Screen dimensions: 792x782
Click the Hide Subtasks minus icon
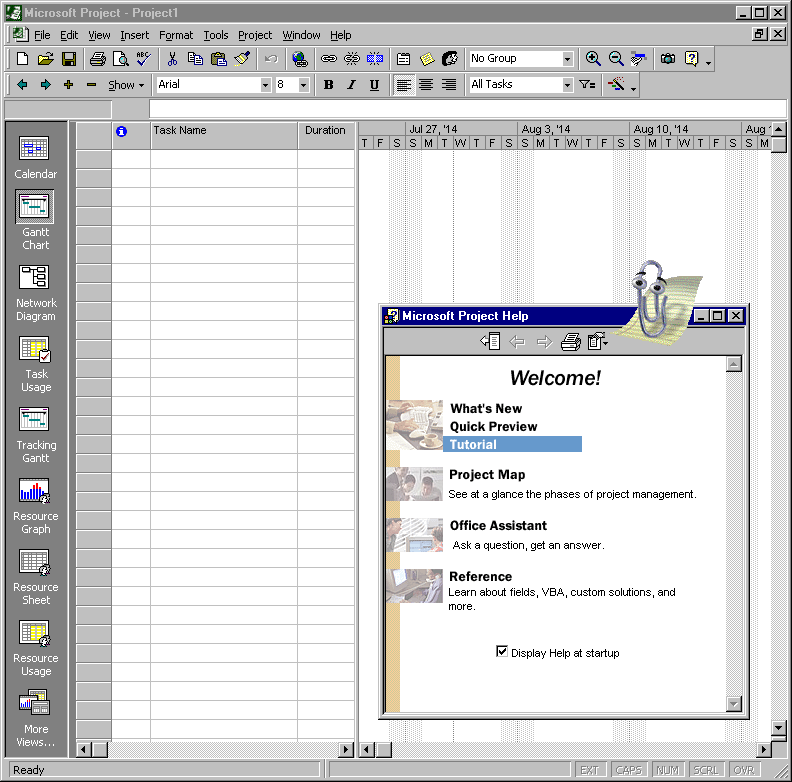[x=91, y=85]
